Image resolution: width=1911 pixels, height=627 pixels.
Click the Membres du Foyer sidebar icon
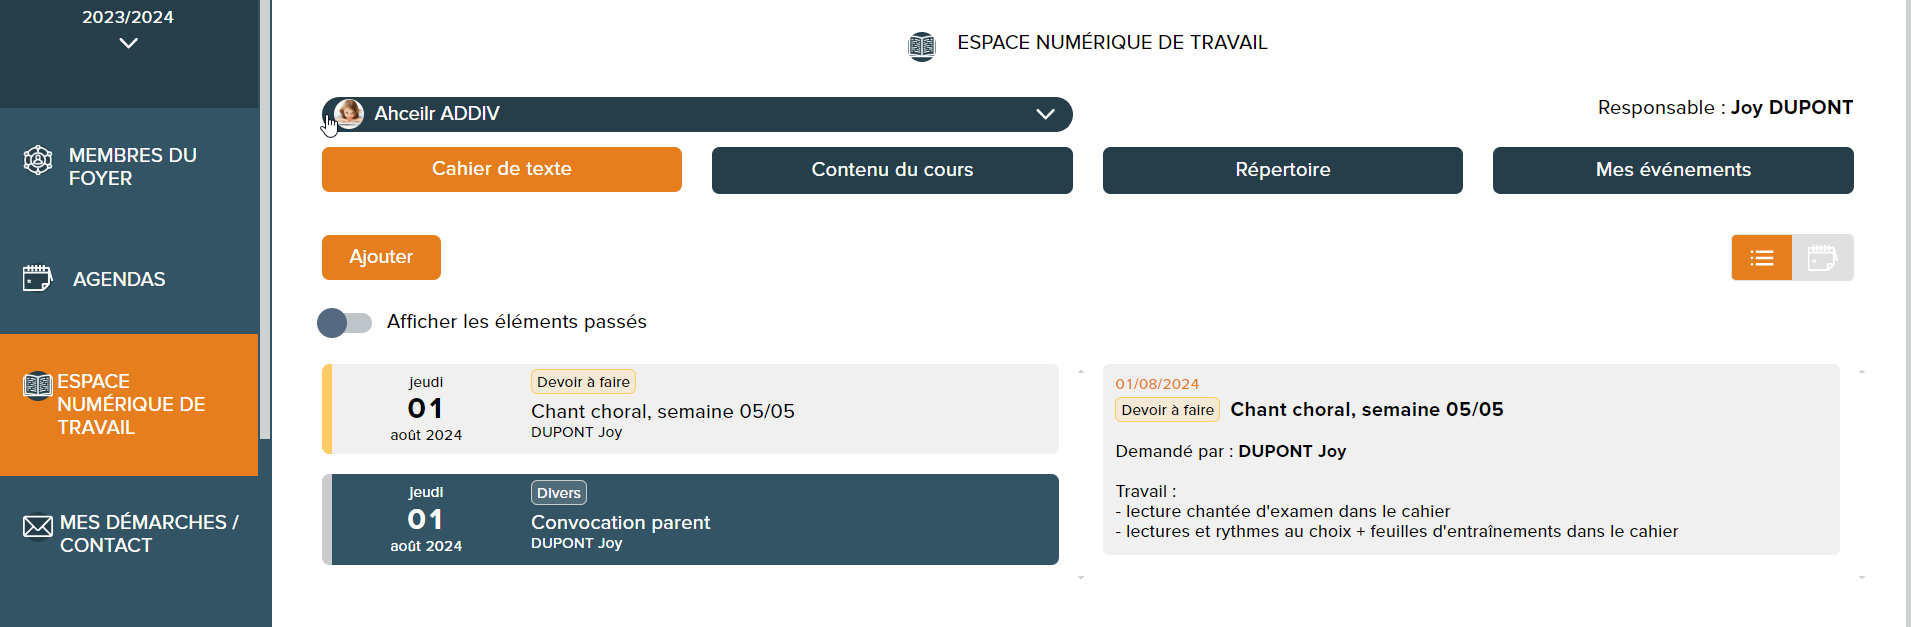point(38,160)
